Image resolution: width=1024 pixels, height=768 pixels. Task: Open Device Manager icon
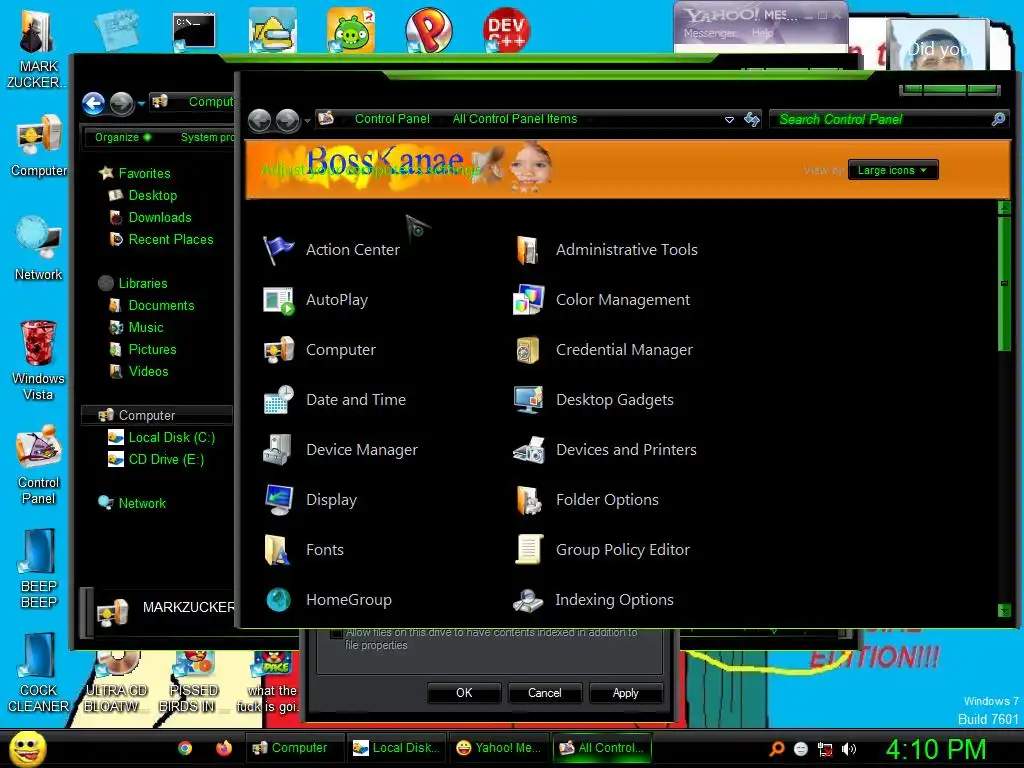278,450
